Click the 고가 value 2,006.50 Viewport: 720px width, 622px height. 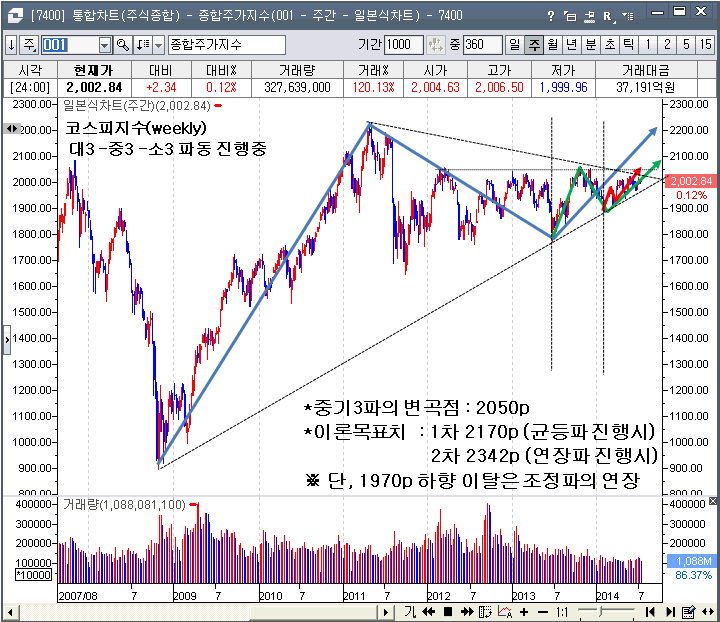pos(499,87)
